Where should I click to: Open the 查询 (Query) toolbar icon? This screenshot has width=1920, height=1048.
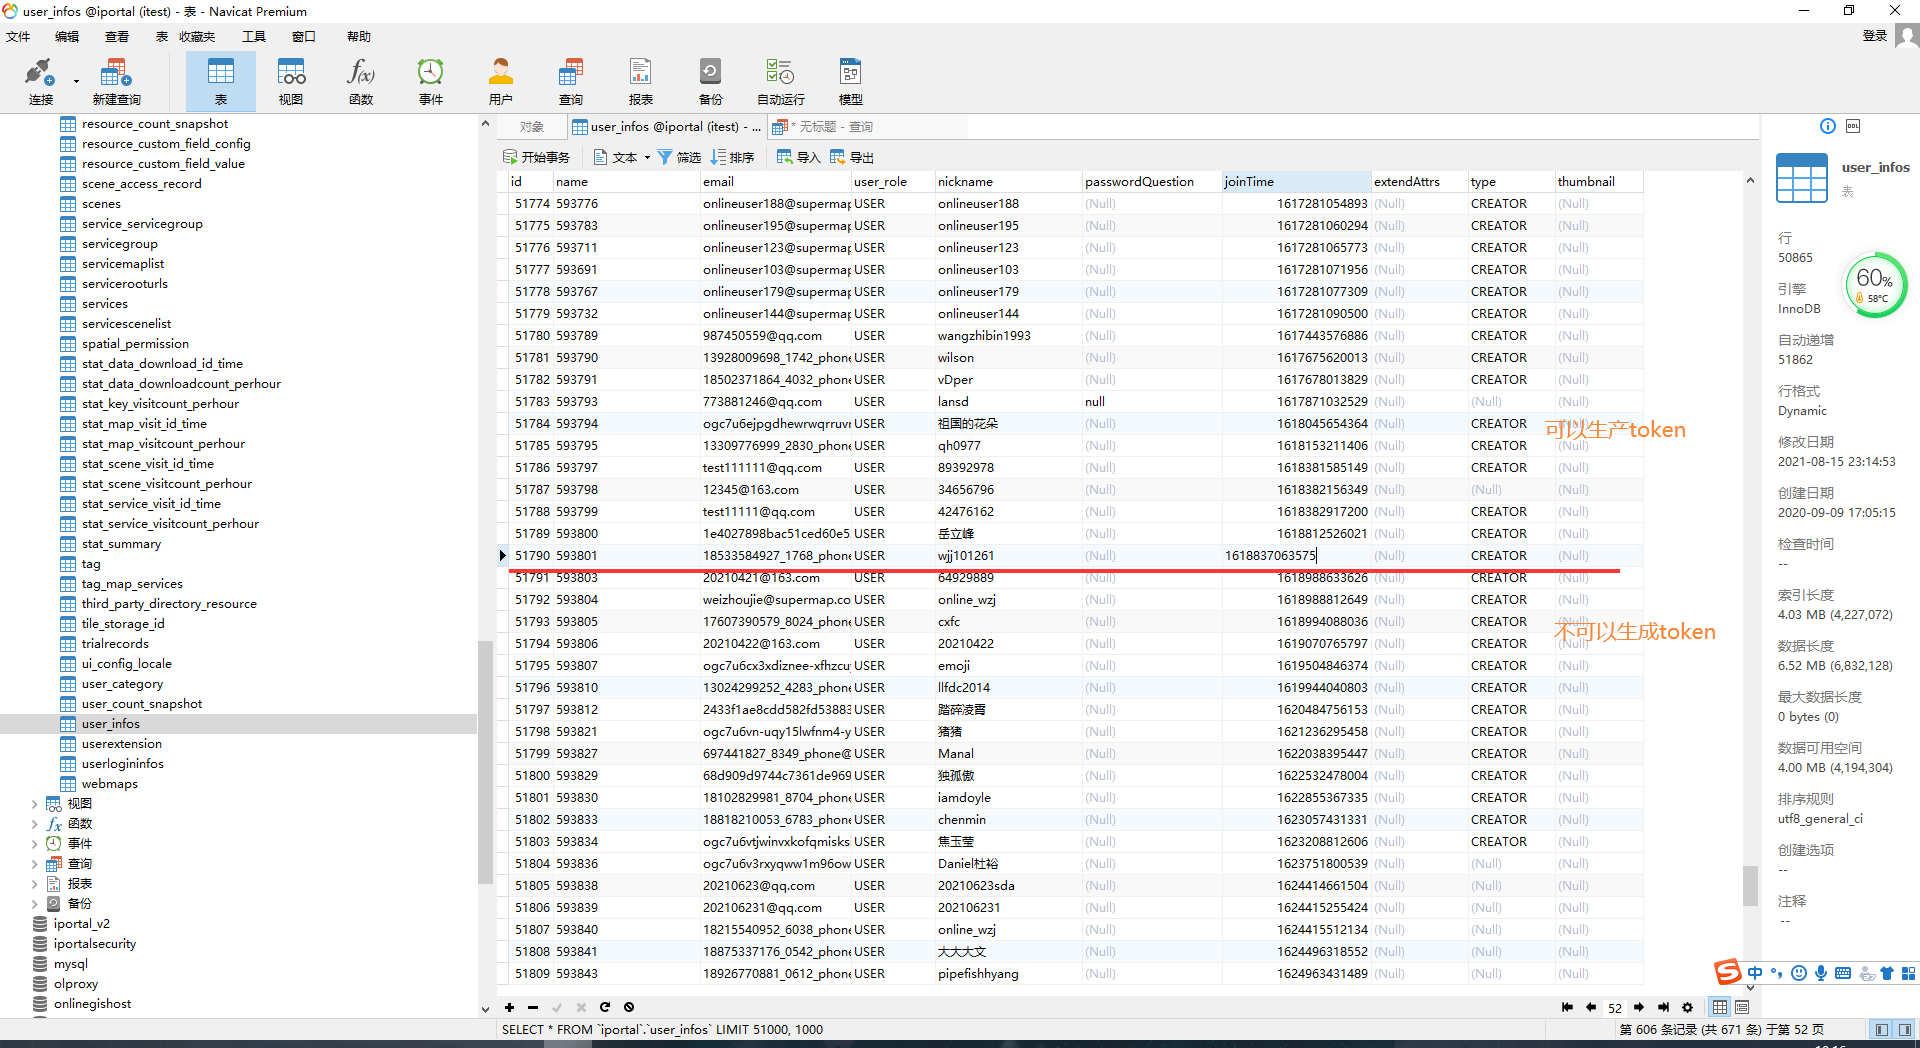point(570,81)
